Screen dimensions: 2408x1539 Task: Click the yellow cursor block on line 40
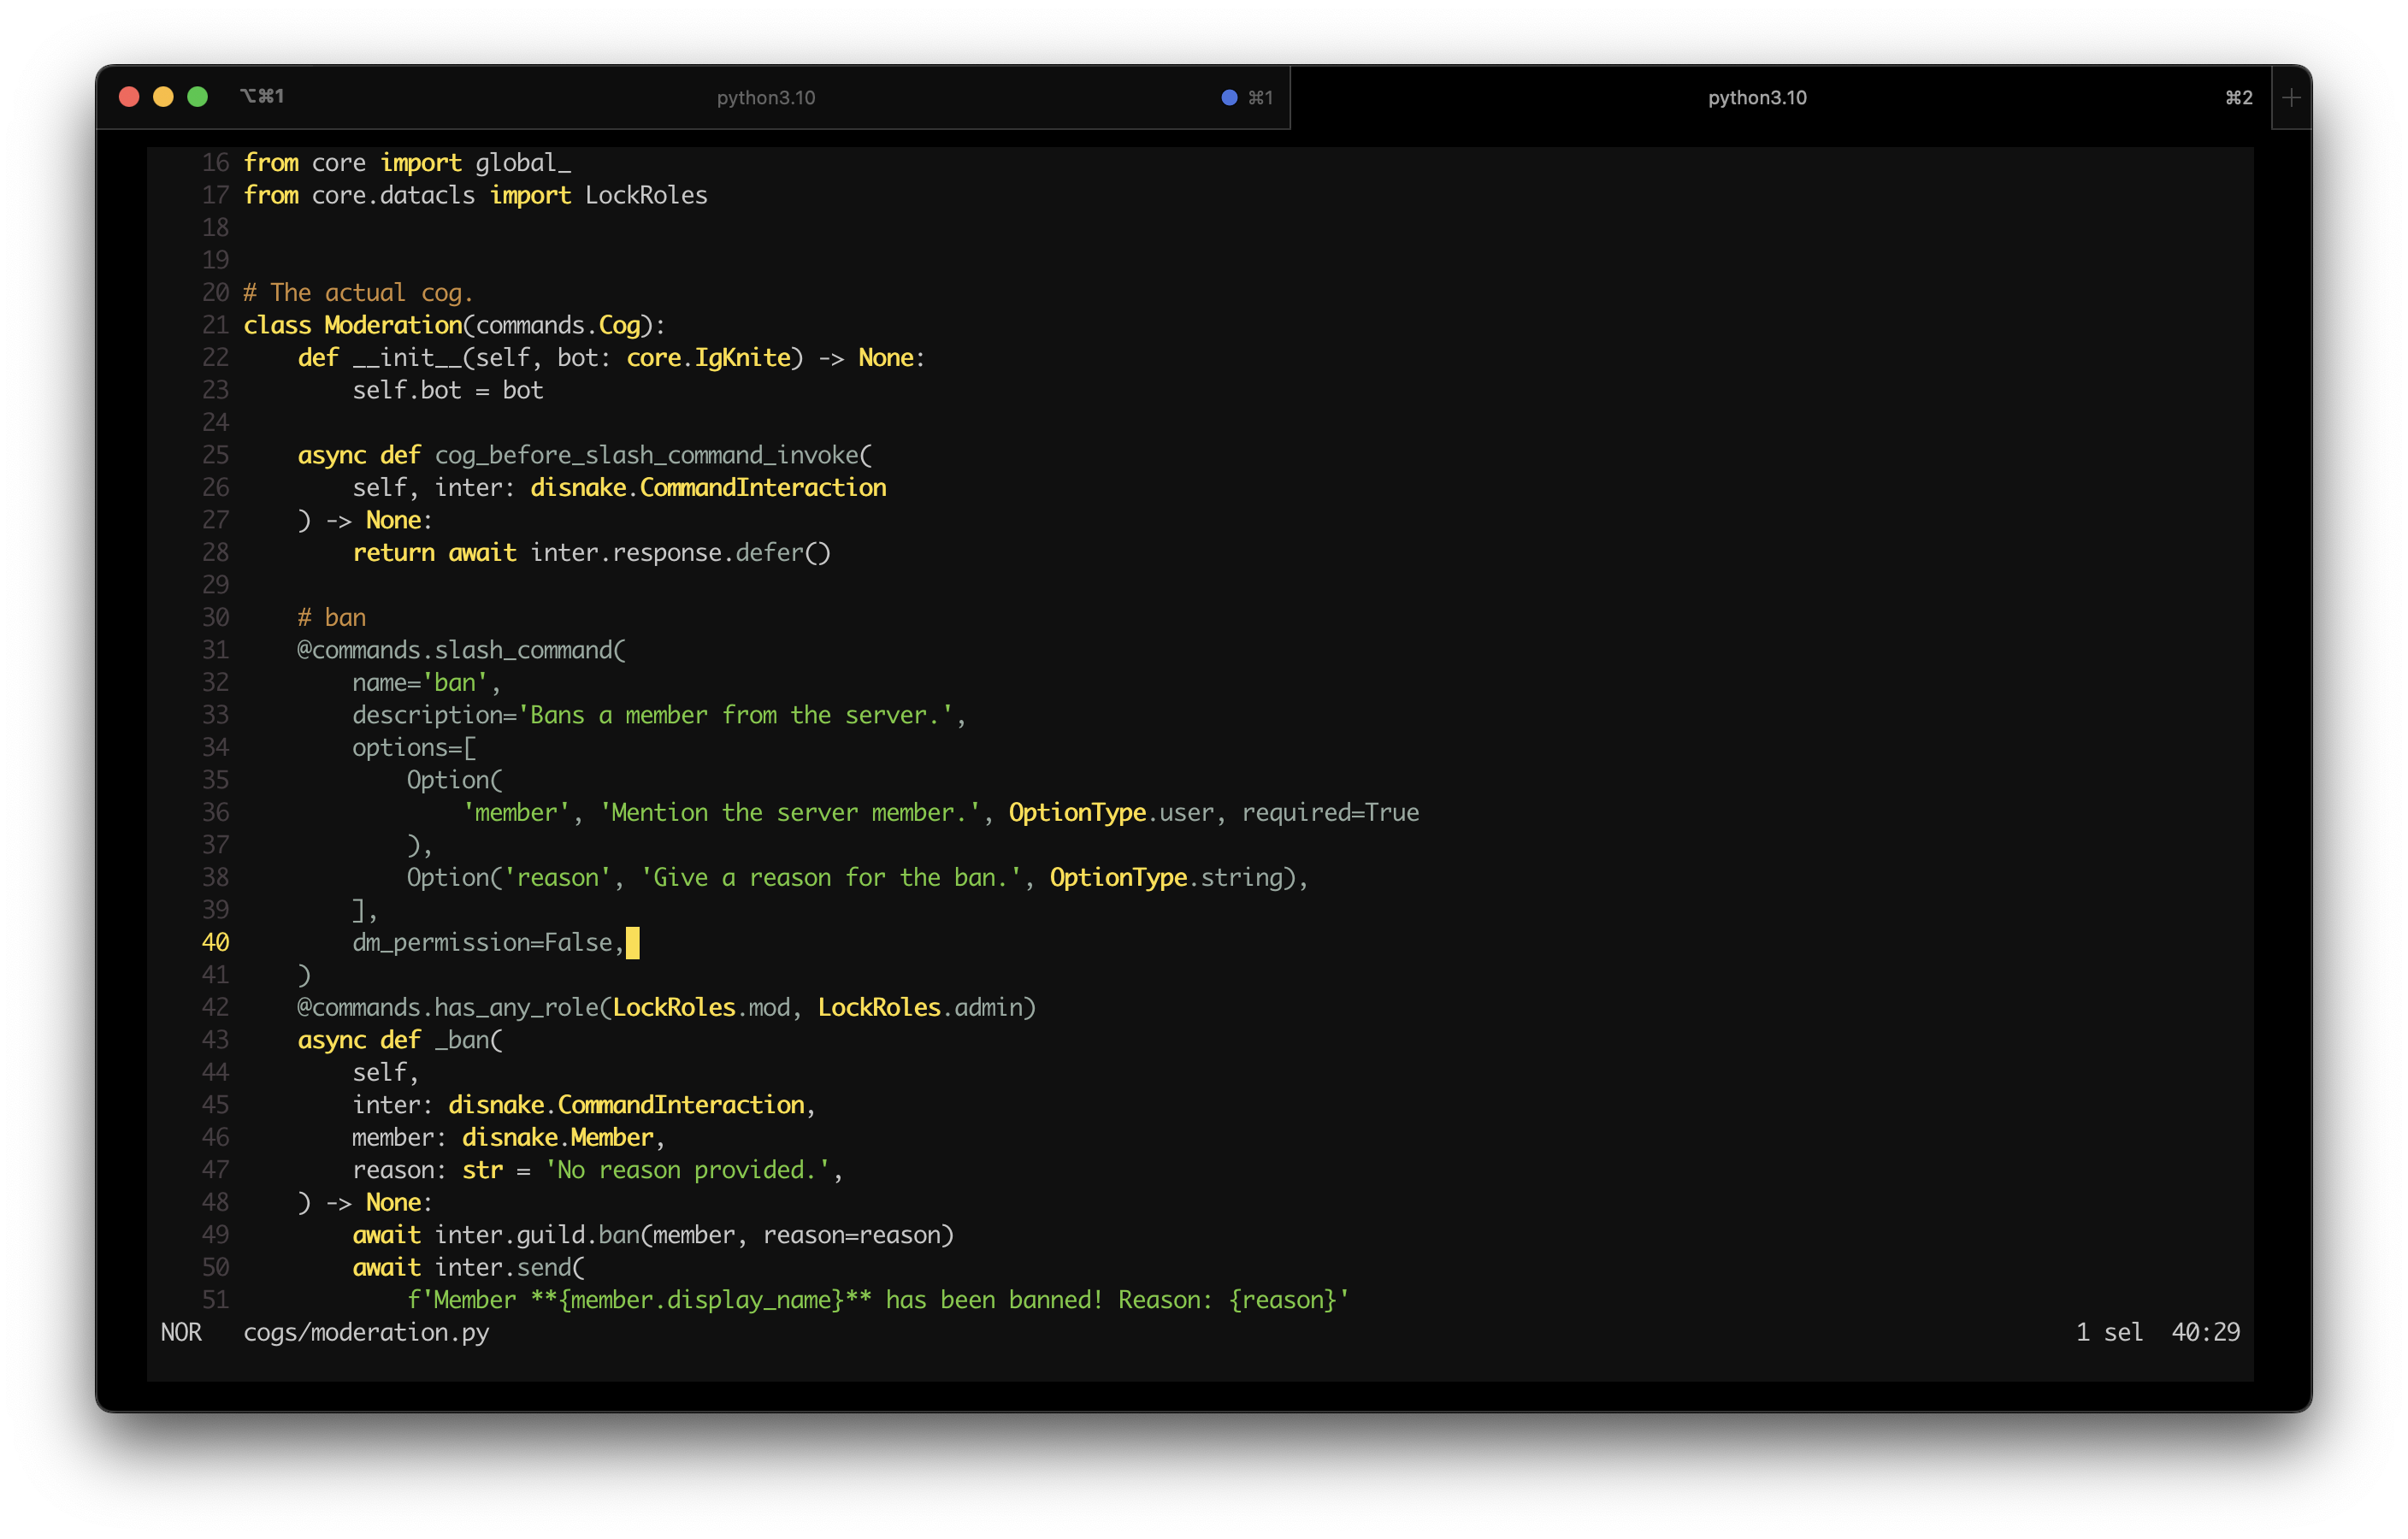point(633,942)
